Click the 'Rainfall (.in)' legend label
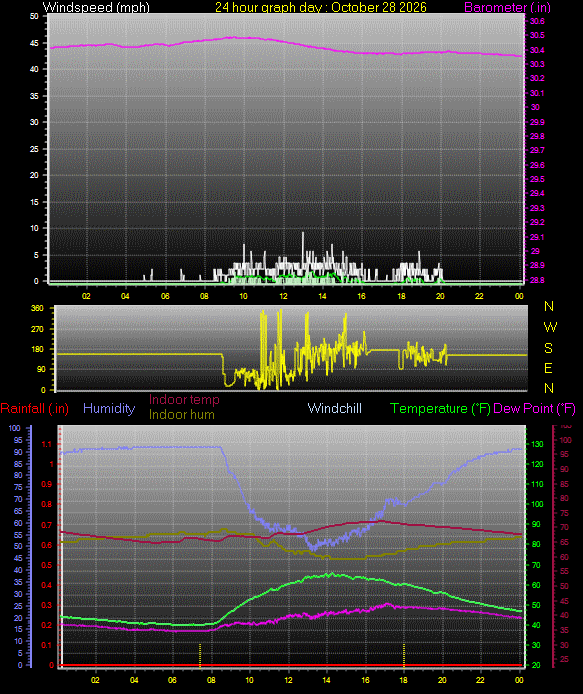This screenshot has width=583, height=694. click(35, 408)
